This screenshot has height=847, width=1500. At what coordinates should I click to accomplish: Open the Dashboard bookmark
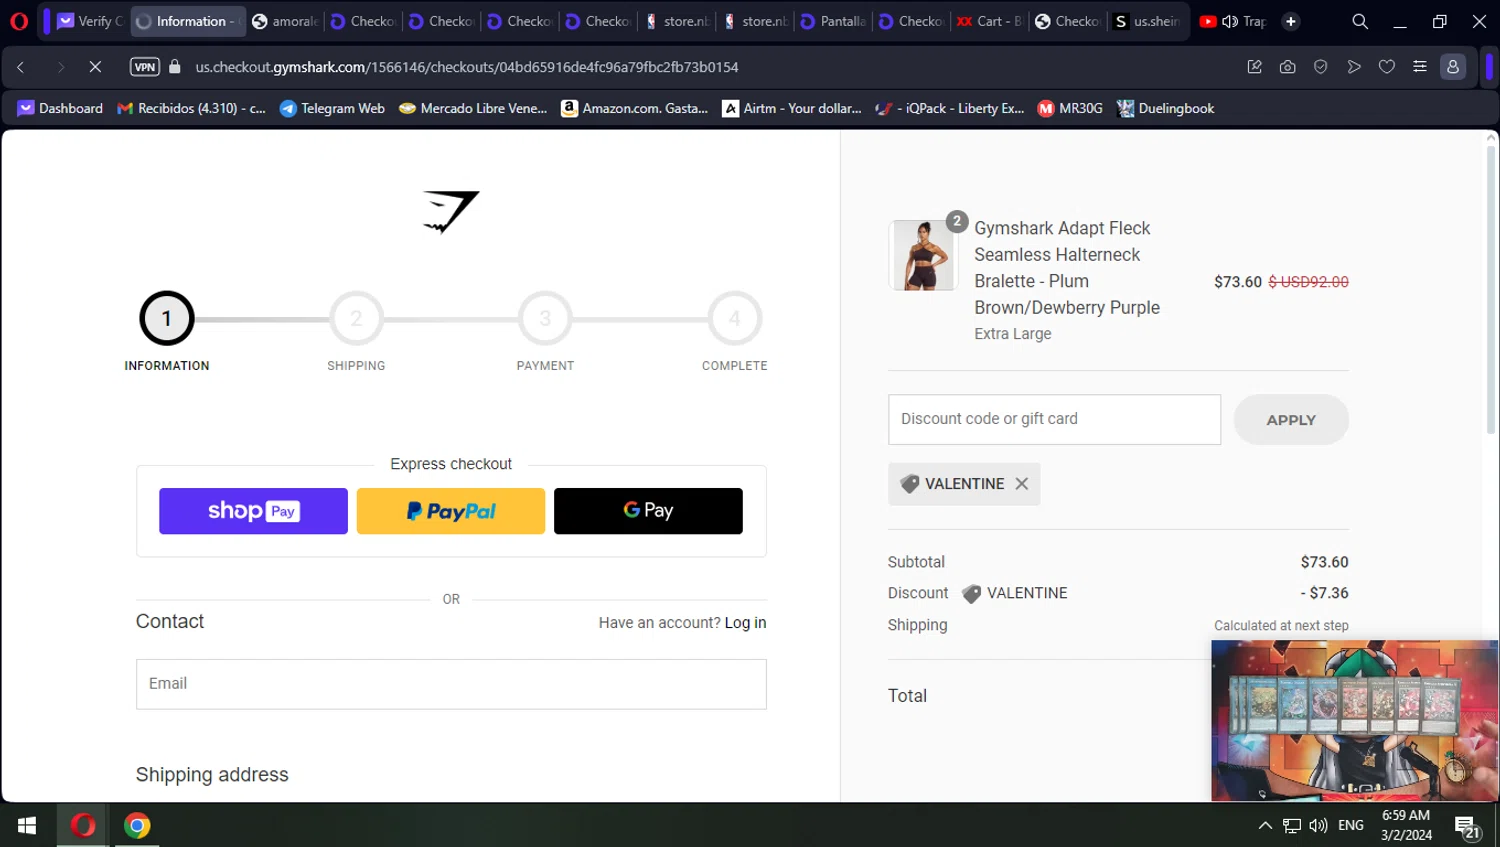[60, 108]
